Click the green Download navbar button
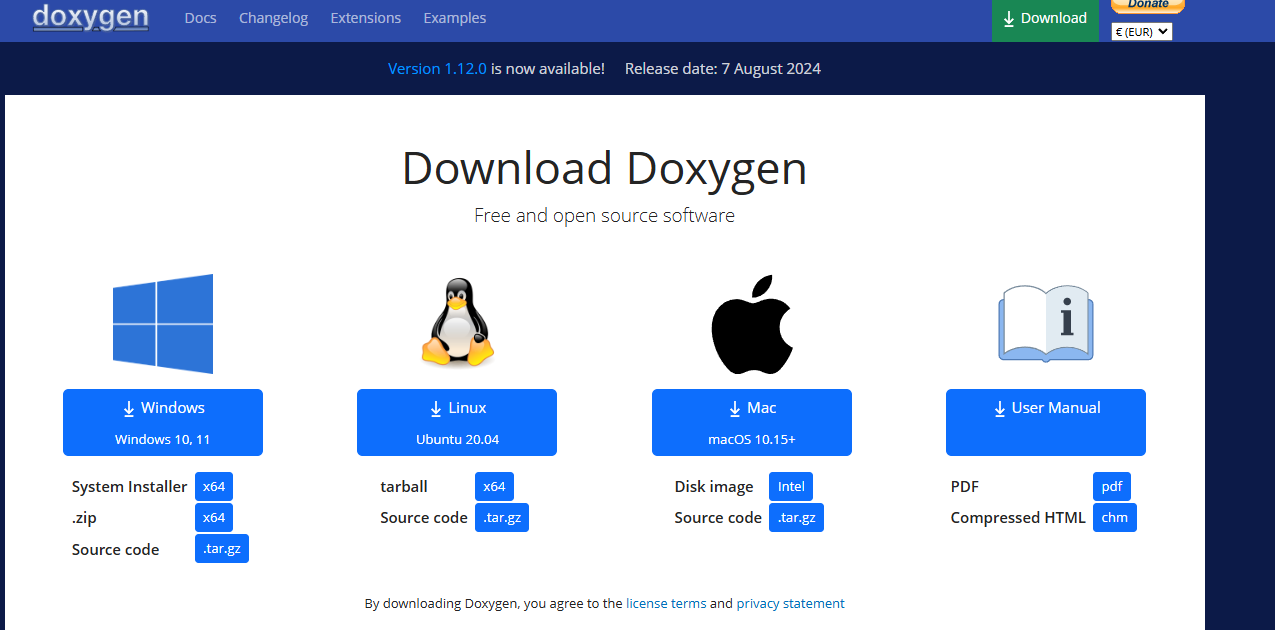The height and width of the screenshot is (630, 1275). click(1045, 19)
